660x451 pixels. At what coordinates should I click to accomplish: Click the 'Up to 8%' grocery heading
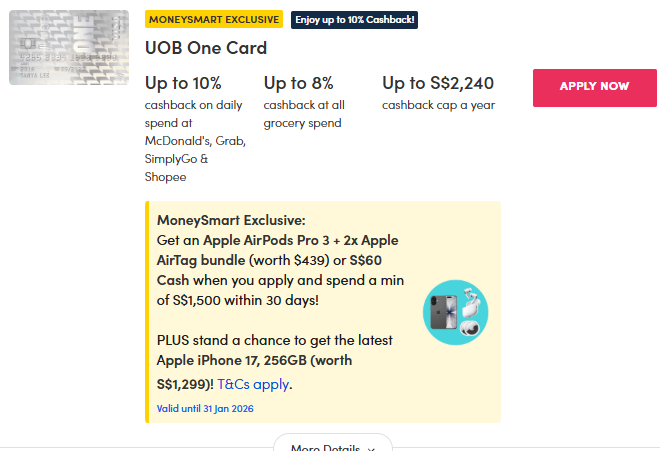pyautogui.click(x=299, y=83)
